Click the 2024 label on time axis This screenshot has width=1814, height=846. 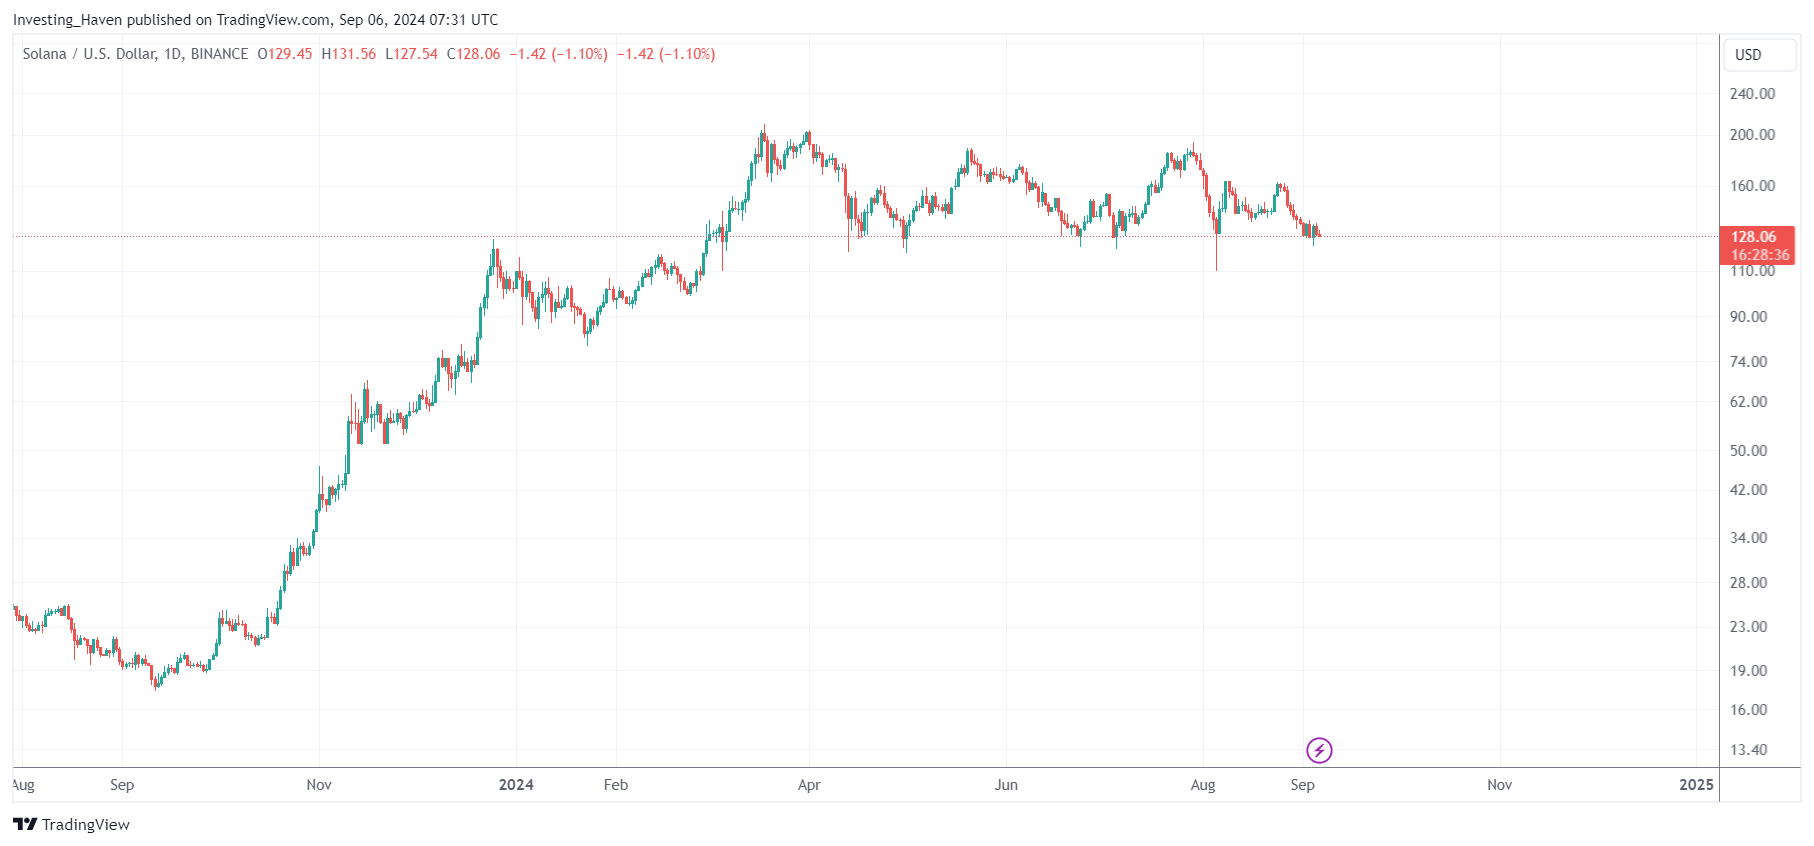coord(516,784)
